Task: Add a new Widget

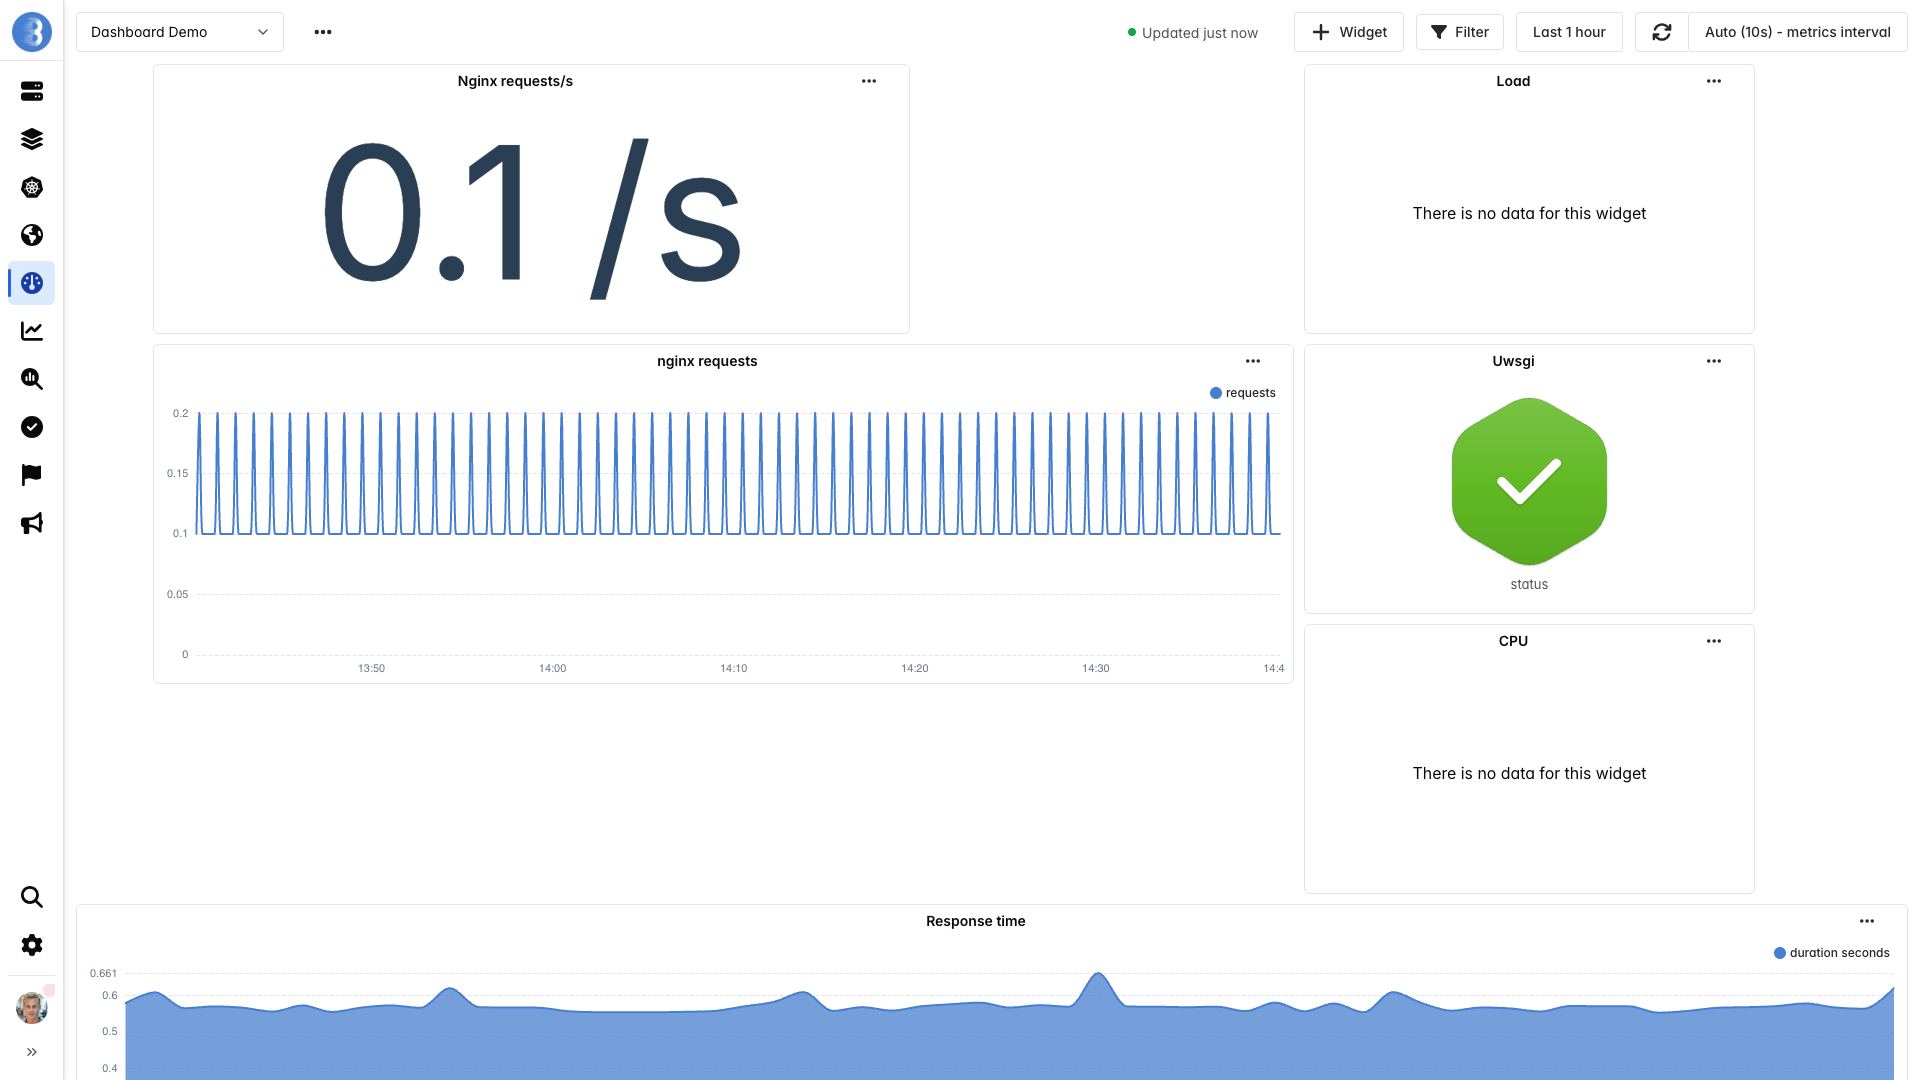Action: (x=1349, y=32)
